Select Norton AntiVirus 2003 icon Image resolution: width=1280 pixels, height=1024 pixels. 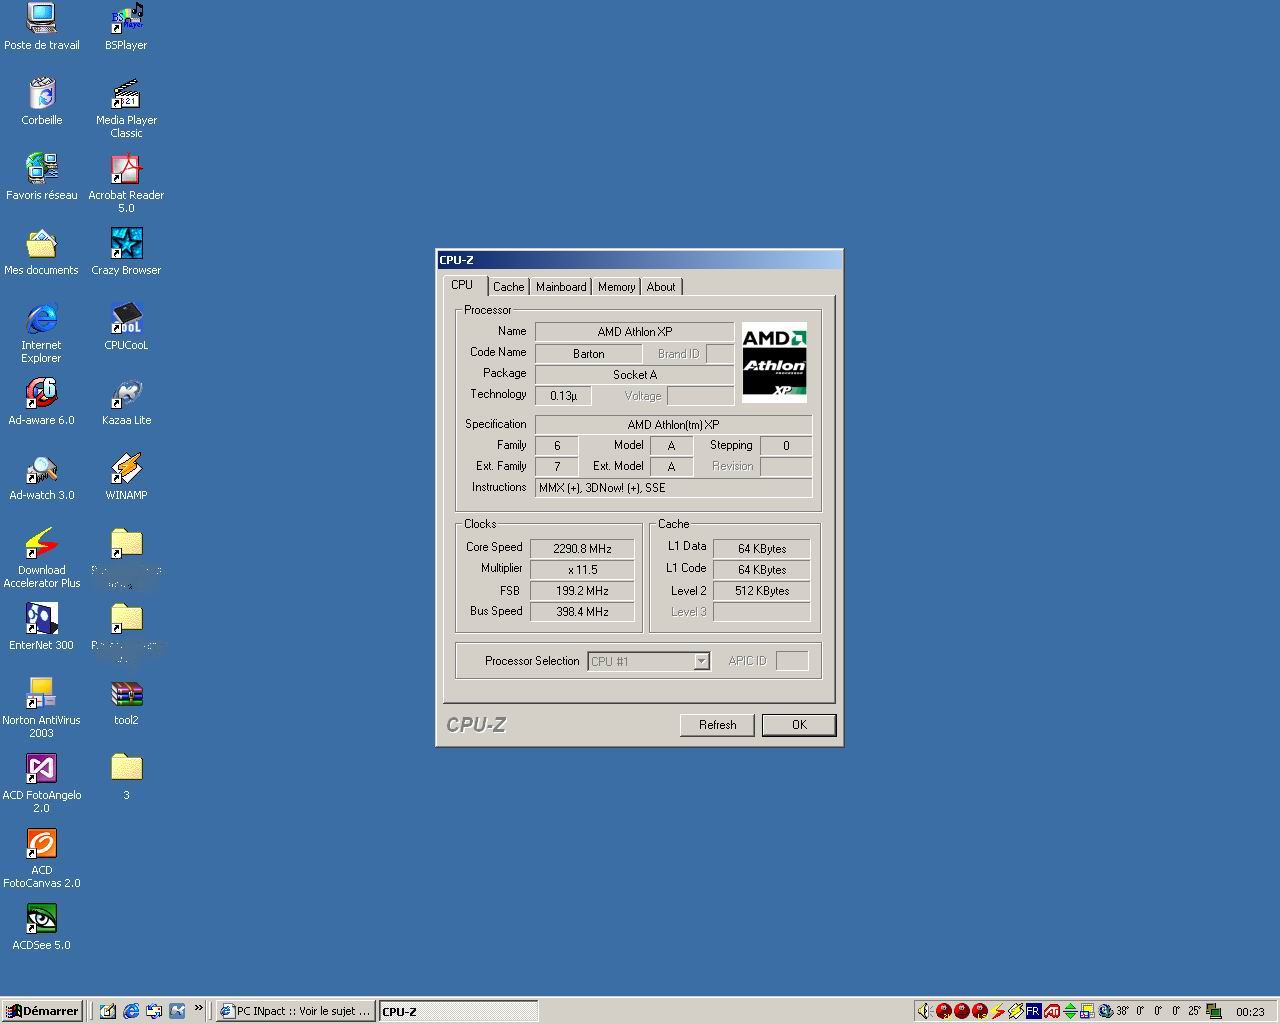[x=41, y=708]
